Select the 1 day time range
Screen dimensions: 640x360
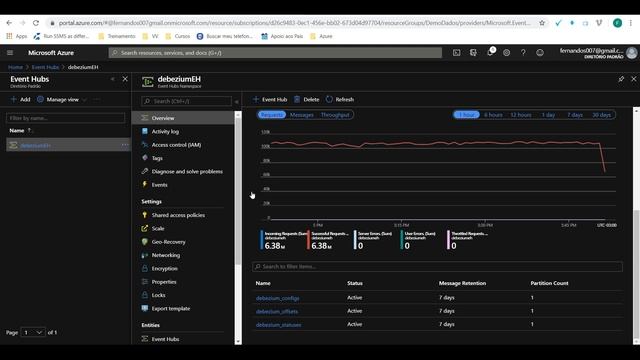[x=548, y=115]
